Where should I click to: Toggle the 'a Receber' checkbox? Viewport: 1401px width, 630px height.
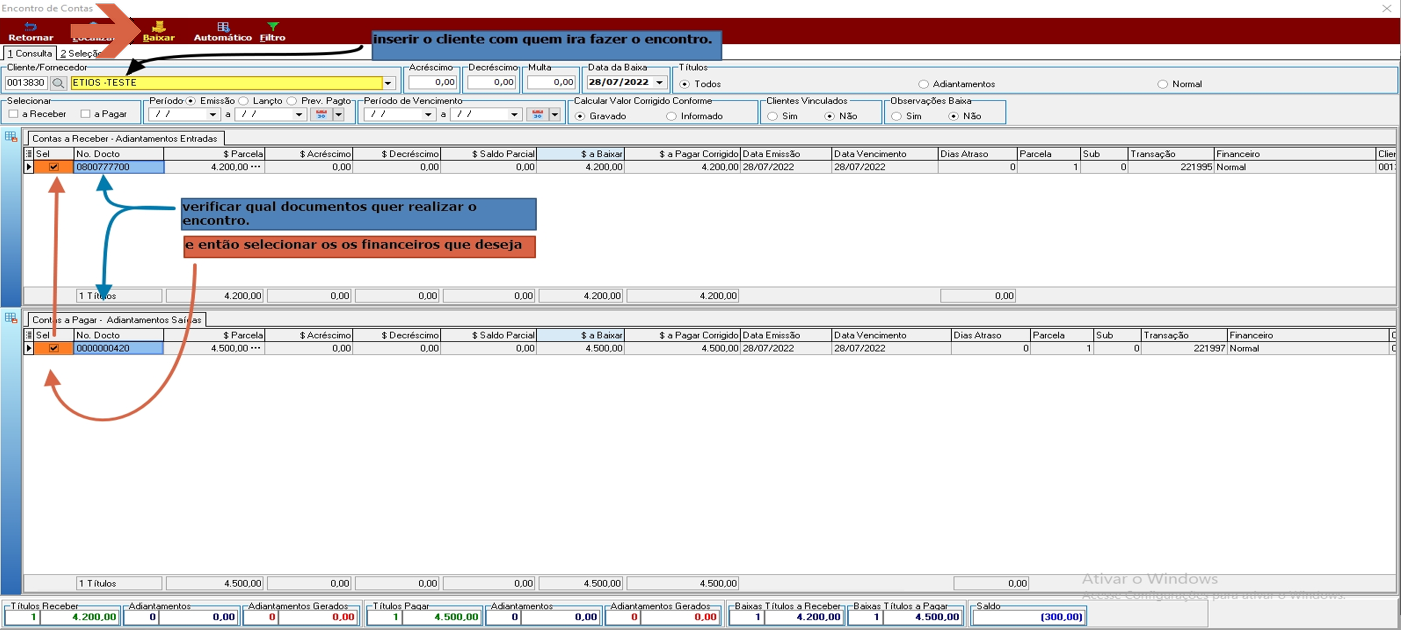[14, 114]
